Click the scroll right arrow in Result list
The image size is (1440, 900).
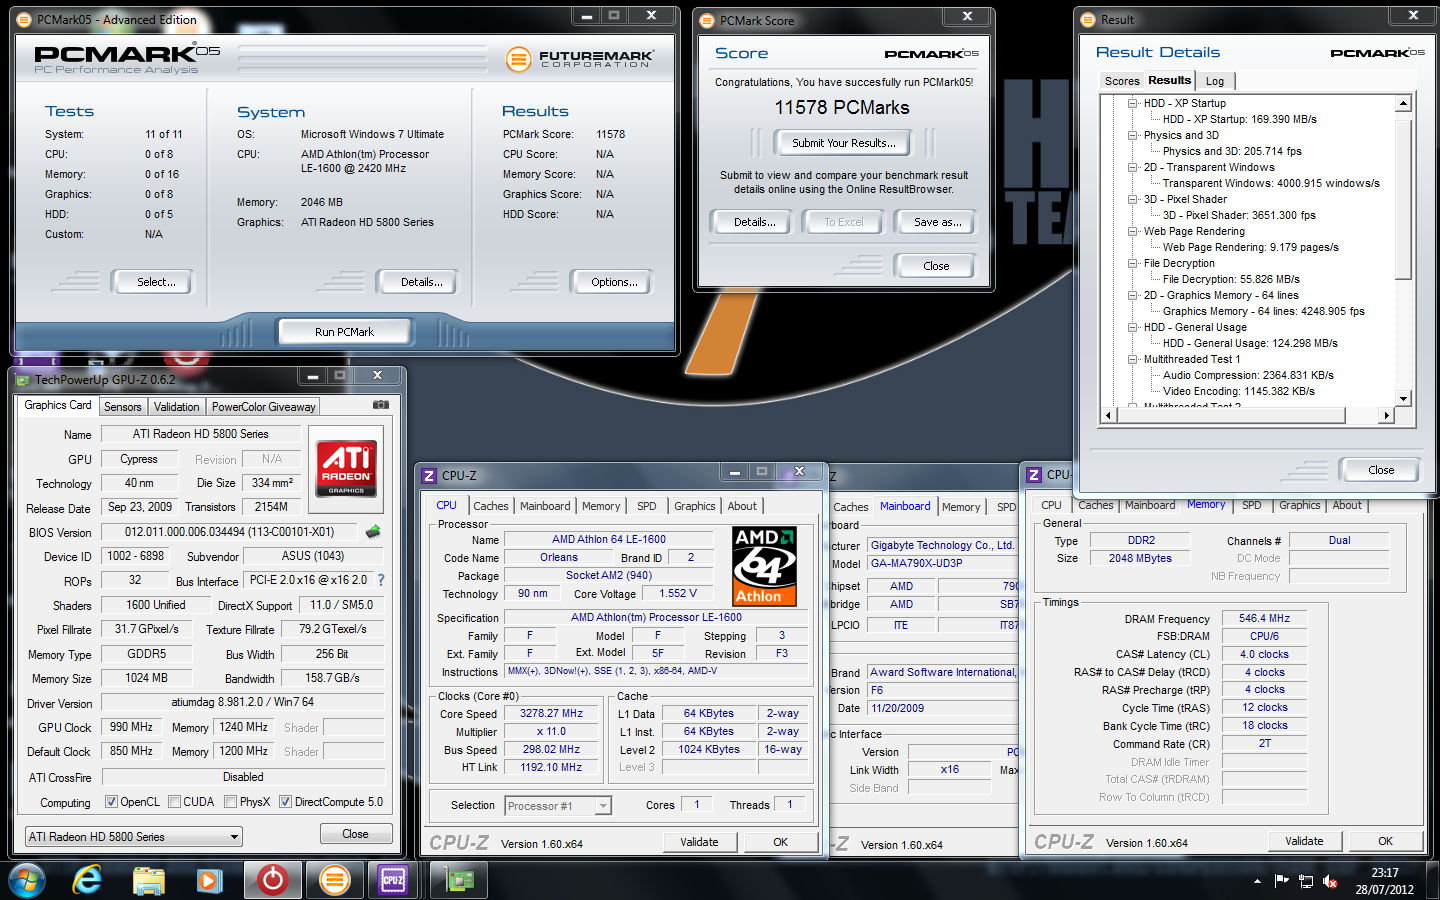pyautogui.click(x=1386, y=415)
